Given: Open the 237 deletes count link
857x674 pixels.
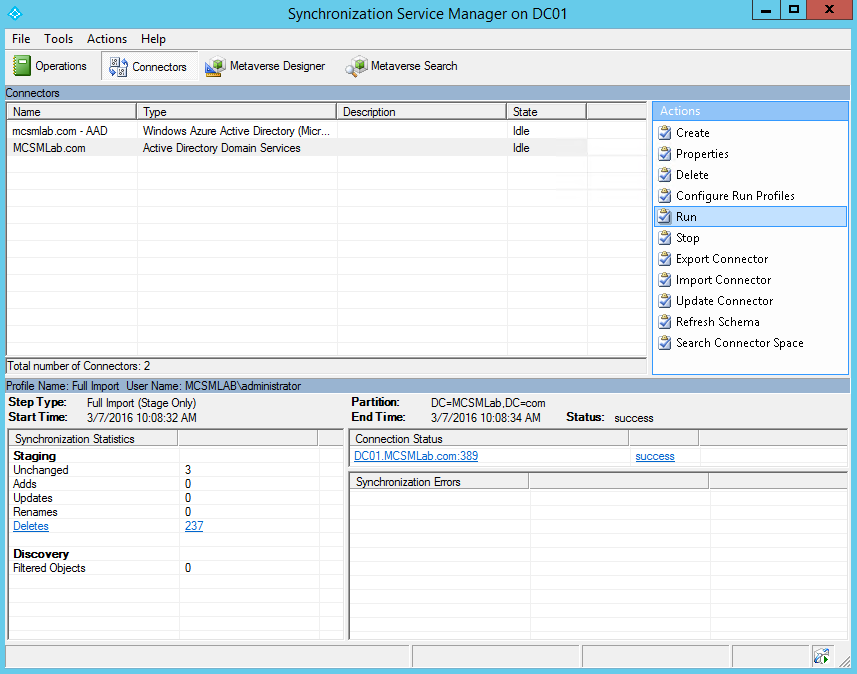Looking at the screenshot, I should coord(194,526).
